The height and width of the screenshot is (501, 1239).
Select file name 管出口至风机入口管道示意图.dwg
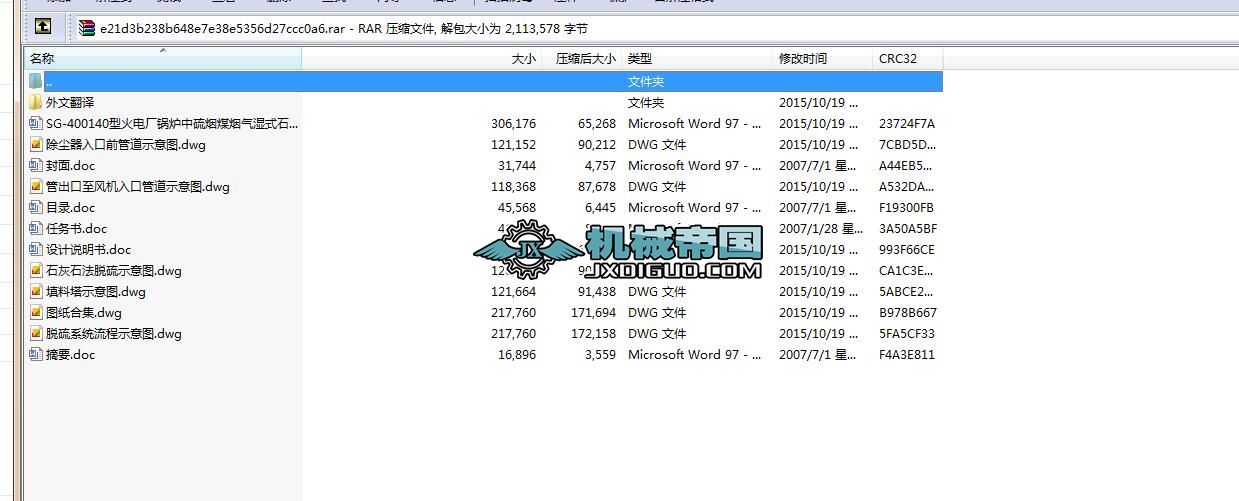pos(138,186)
